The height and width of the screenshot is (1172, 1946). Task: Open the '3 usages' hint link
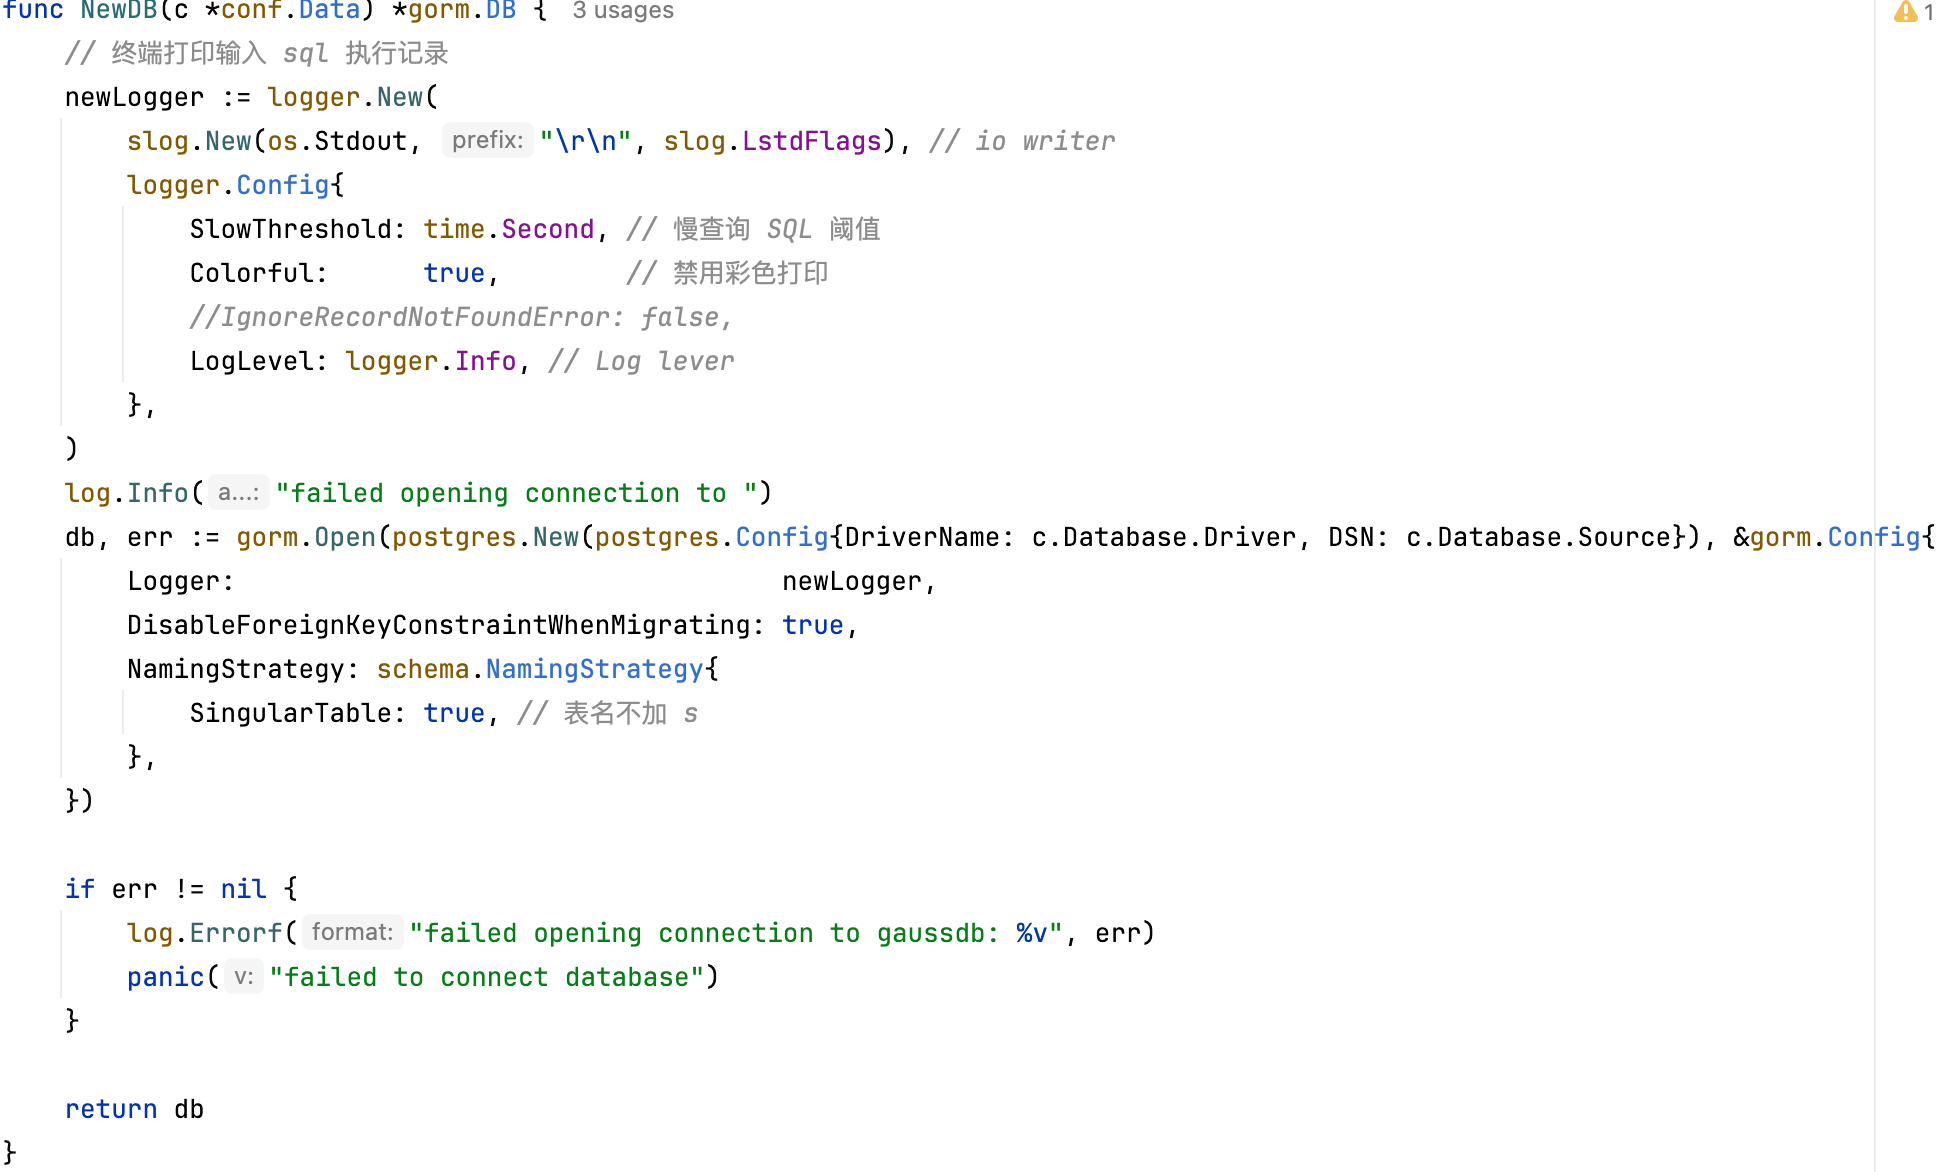[x=623, y=11]
